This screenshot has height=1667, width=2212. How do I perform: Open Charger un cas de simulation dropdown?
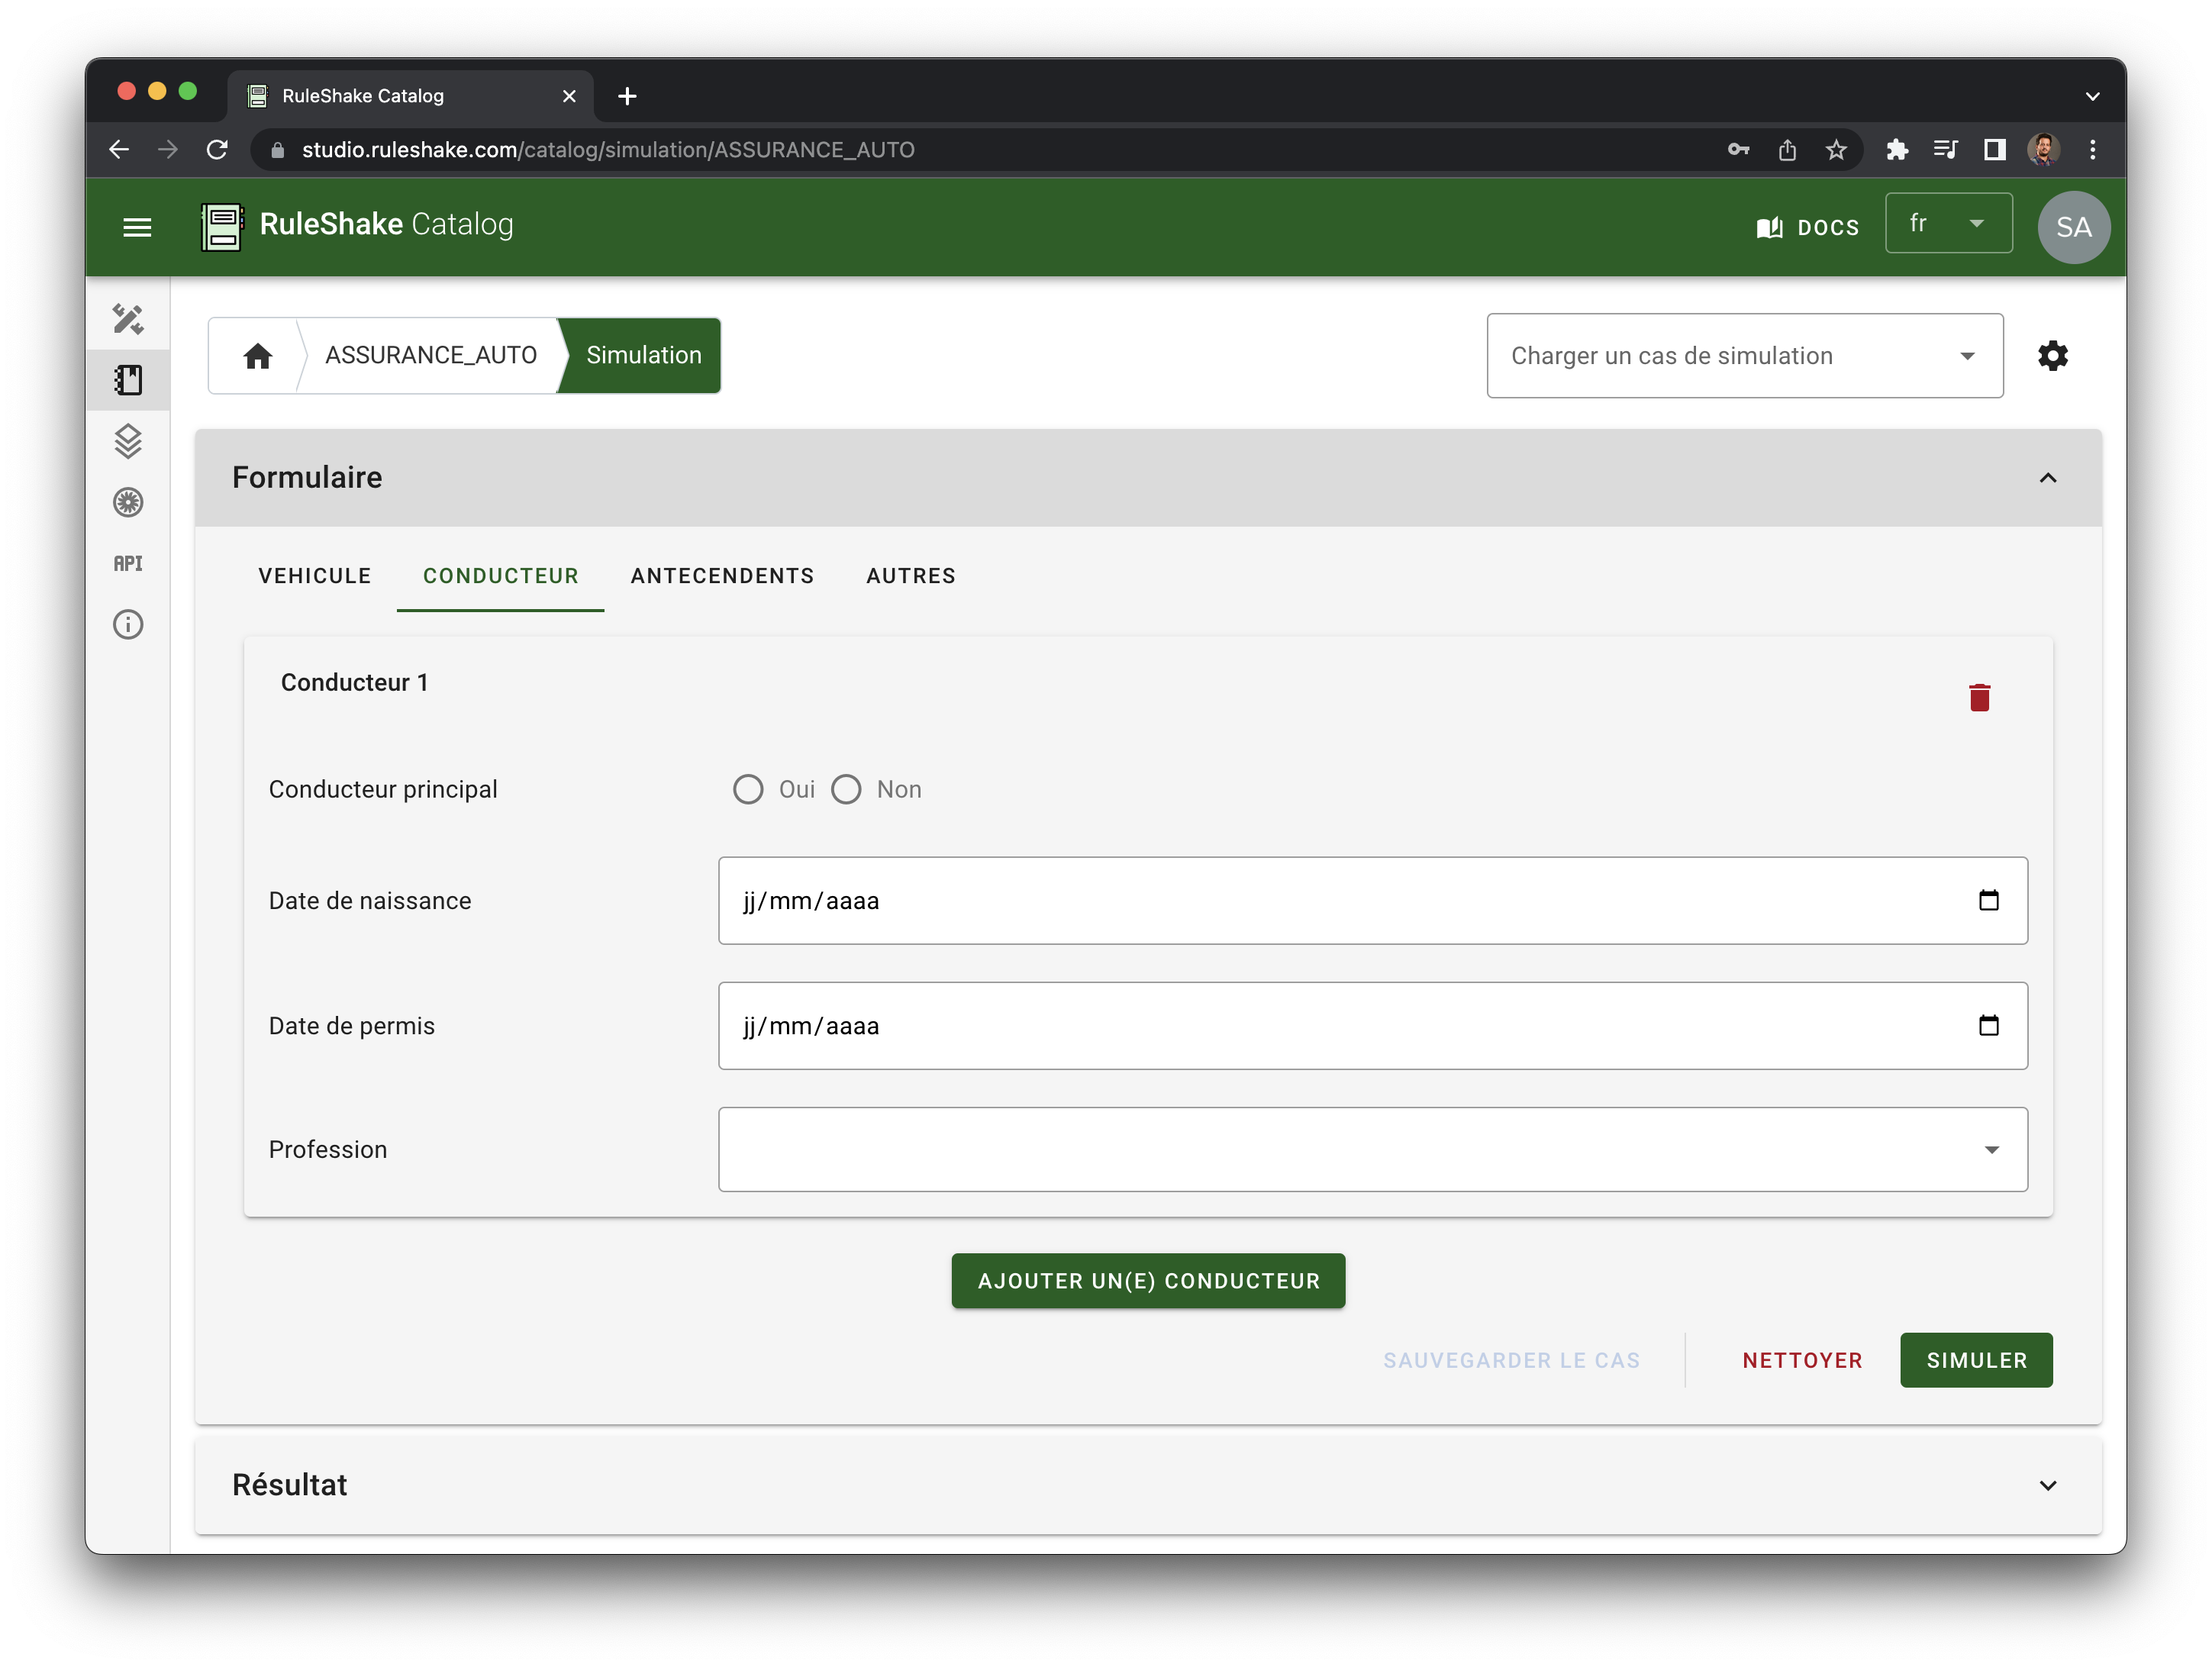click(x=1744, y=356)
